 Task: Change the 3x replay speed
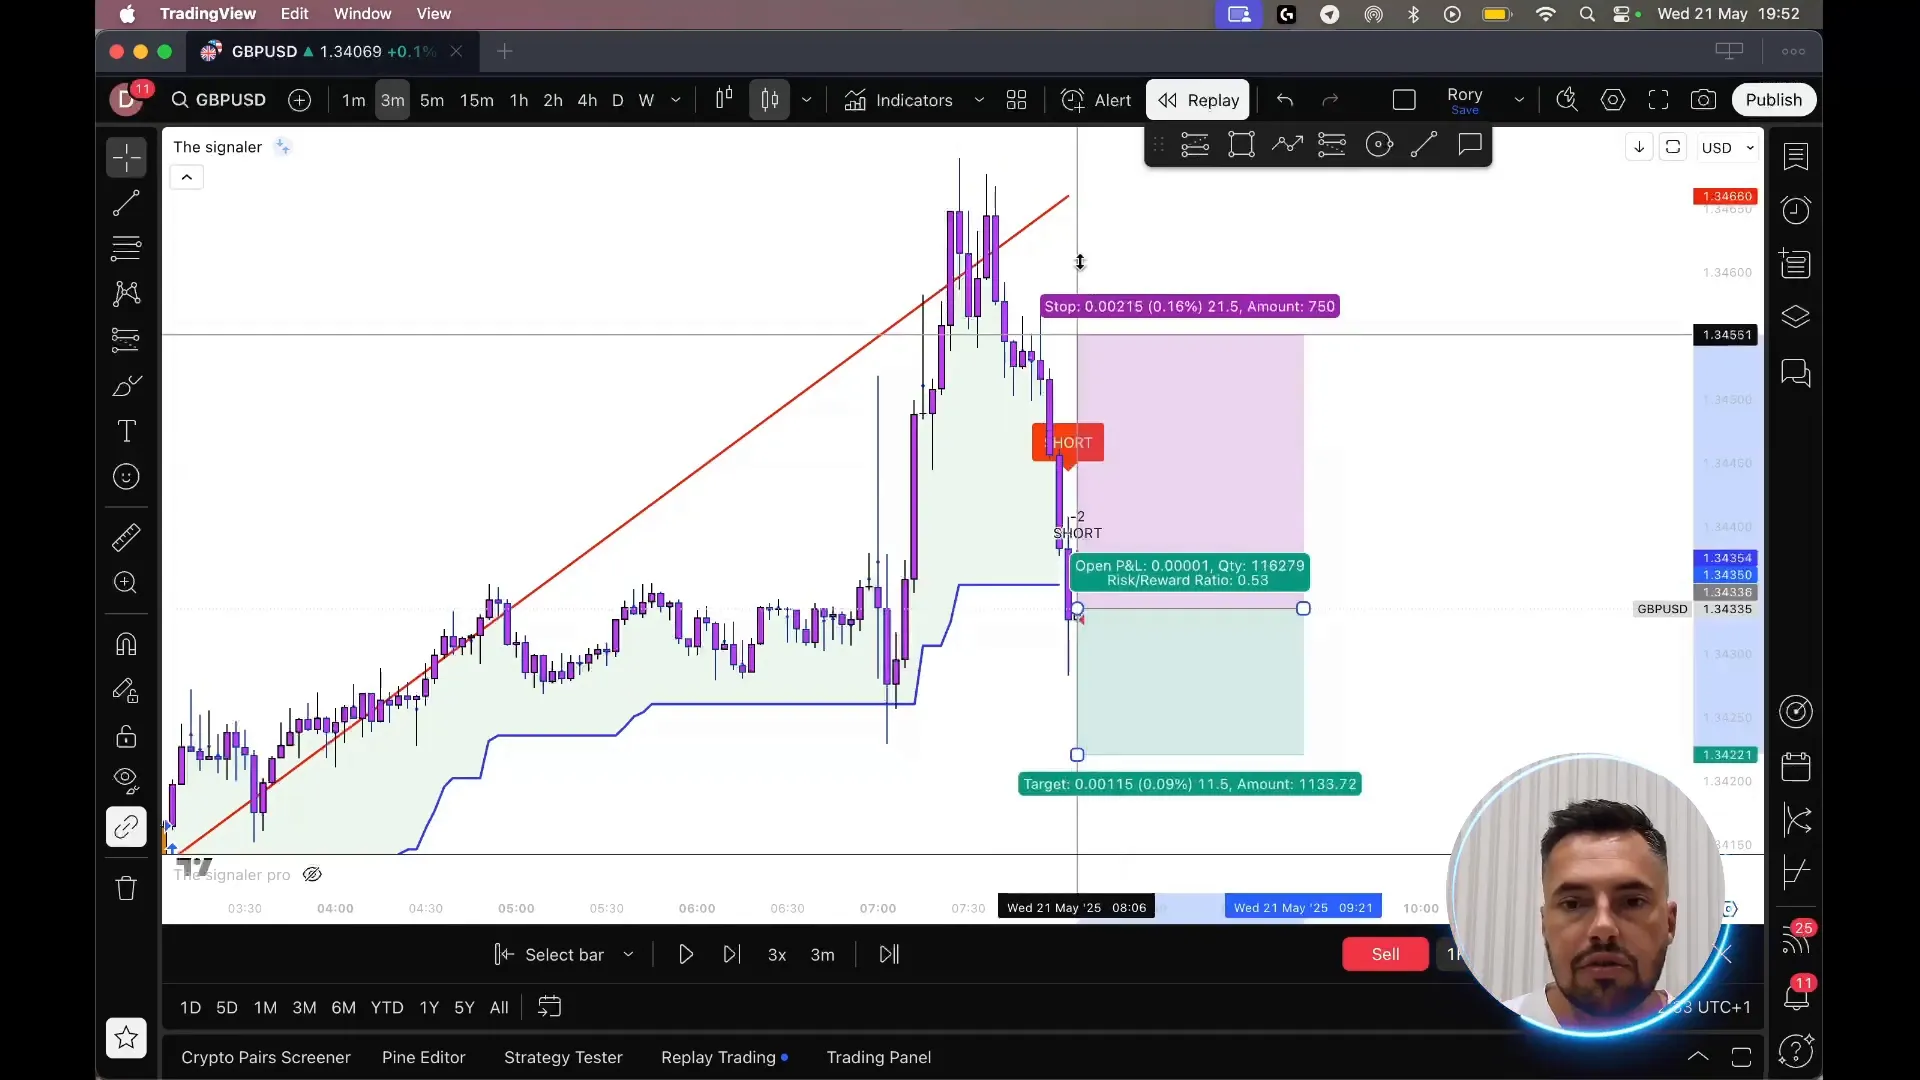(777, 955)
